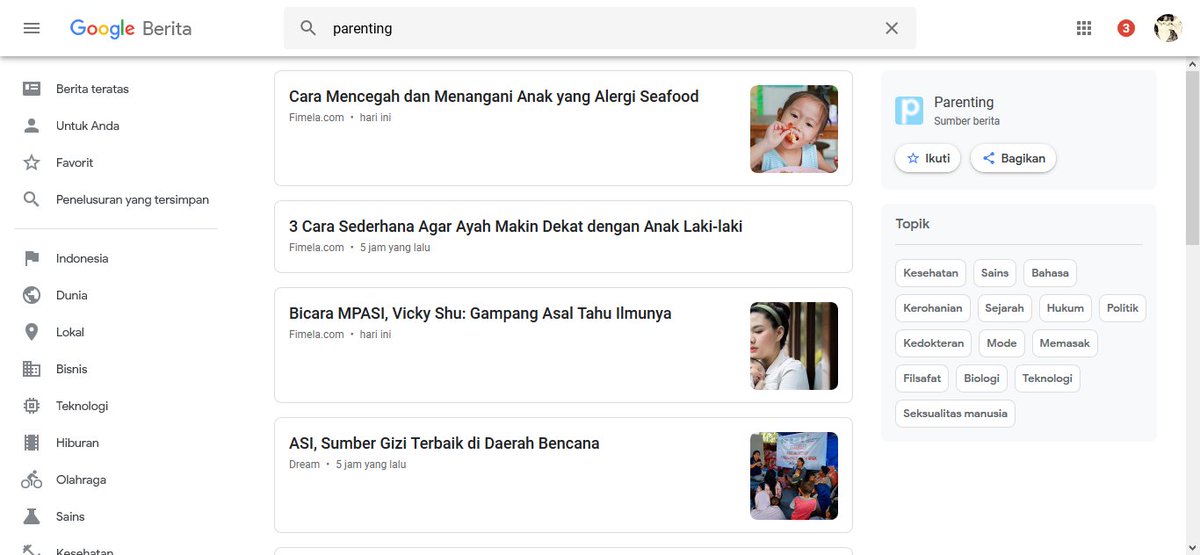This screenshot has height=555, width=1200.
Task: Open the Kerohanian topic chip
Action: pyautogui.click(x=933, y=308)
